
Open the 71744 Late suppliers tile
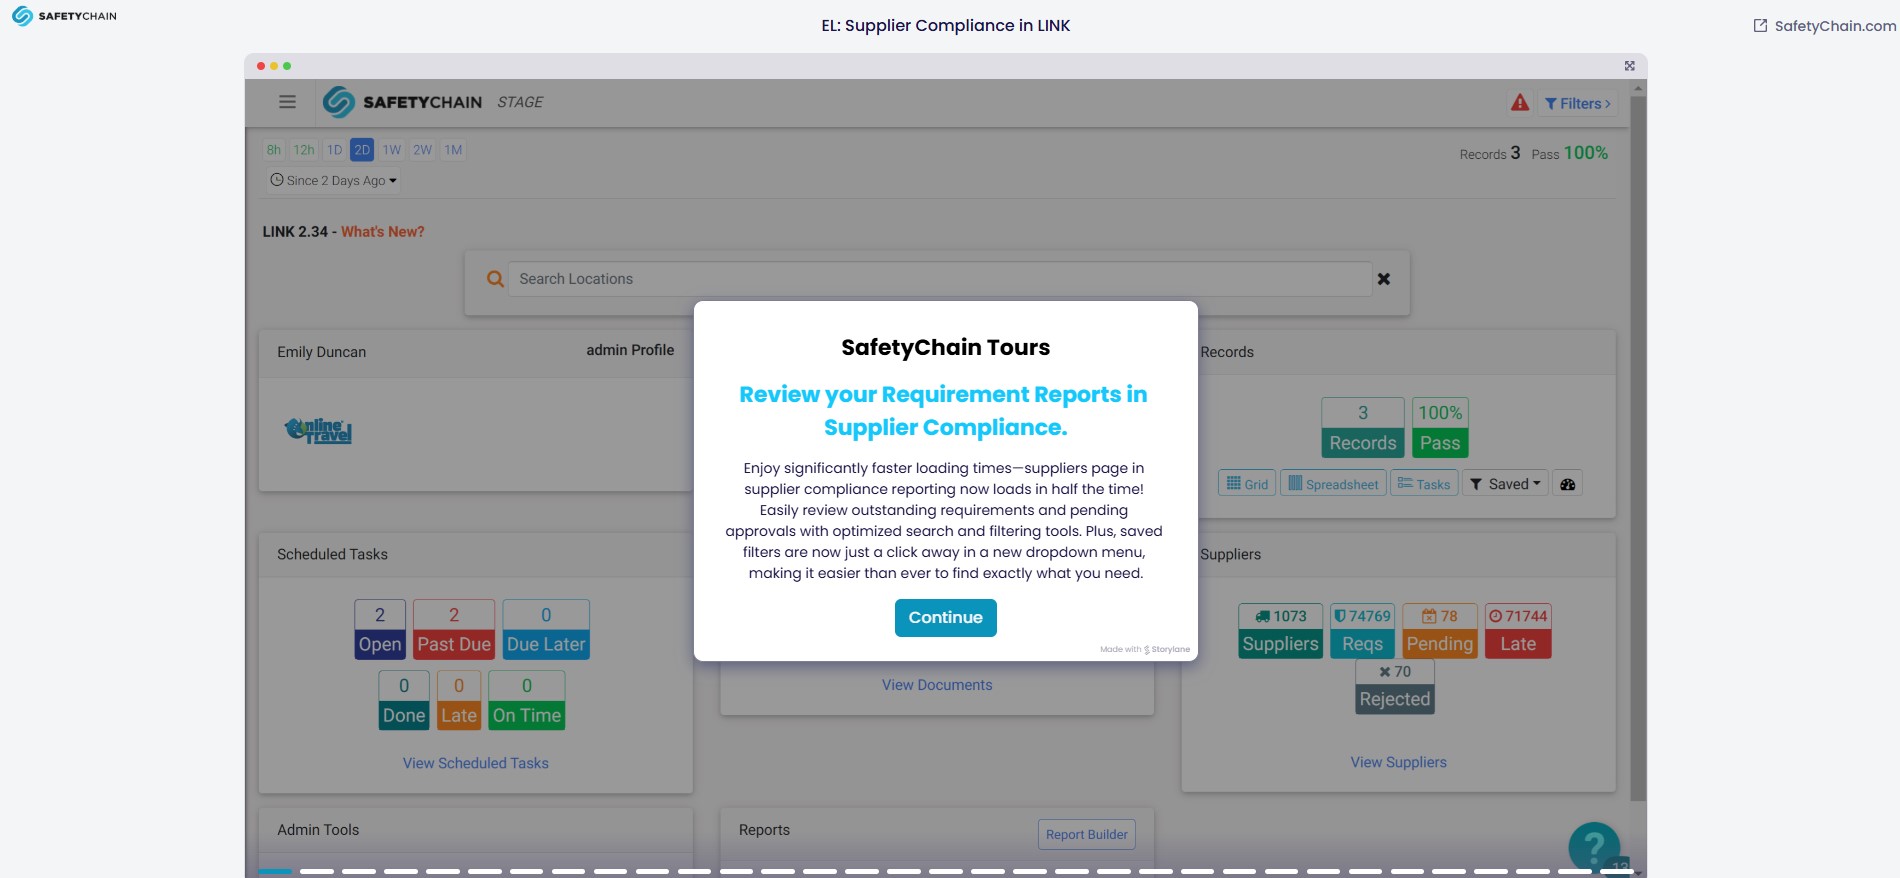(1518, 631)
